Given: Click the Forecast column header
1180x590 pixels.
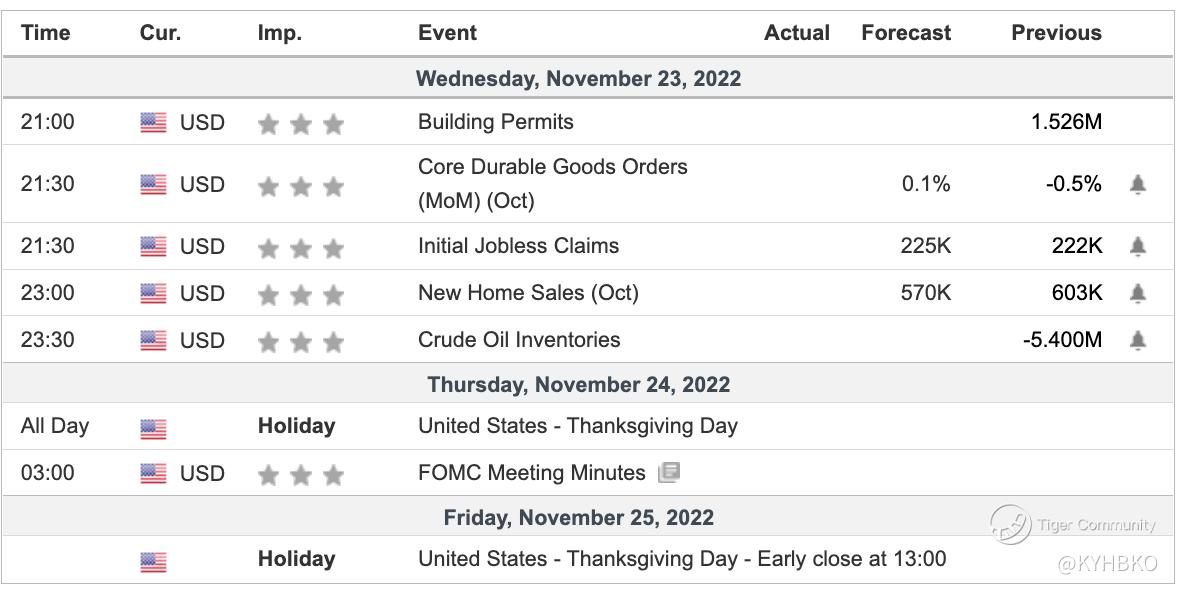Looking at the screenshot, I should coord(906,33).
